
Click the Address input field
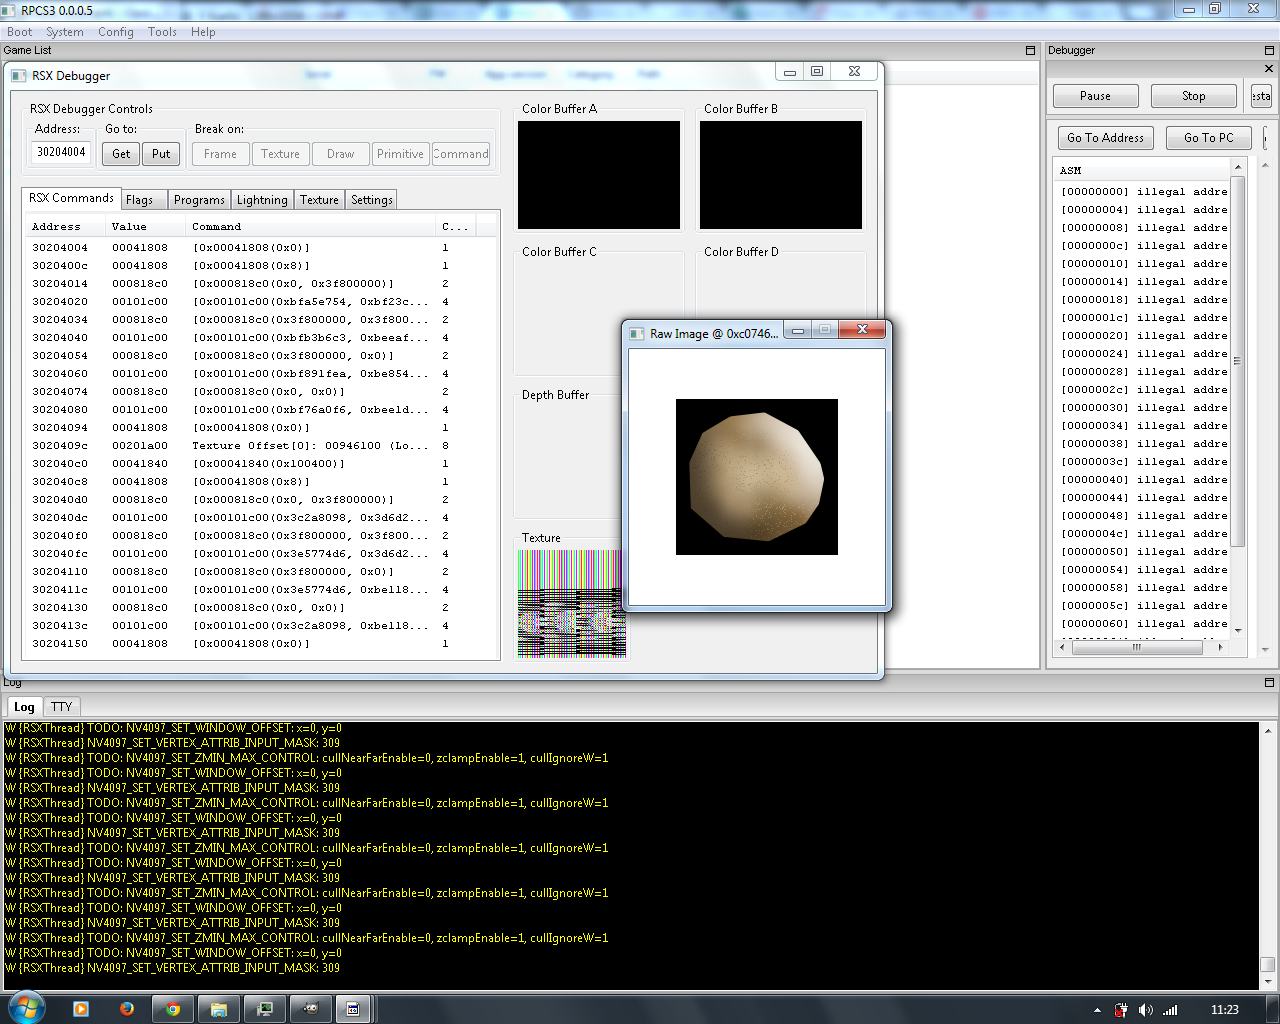point(61,152)
